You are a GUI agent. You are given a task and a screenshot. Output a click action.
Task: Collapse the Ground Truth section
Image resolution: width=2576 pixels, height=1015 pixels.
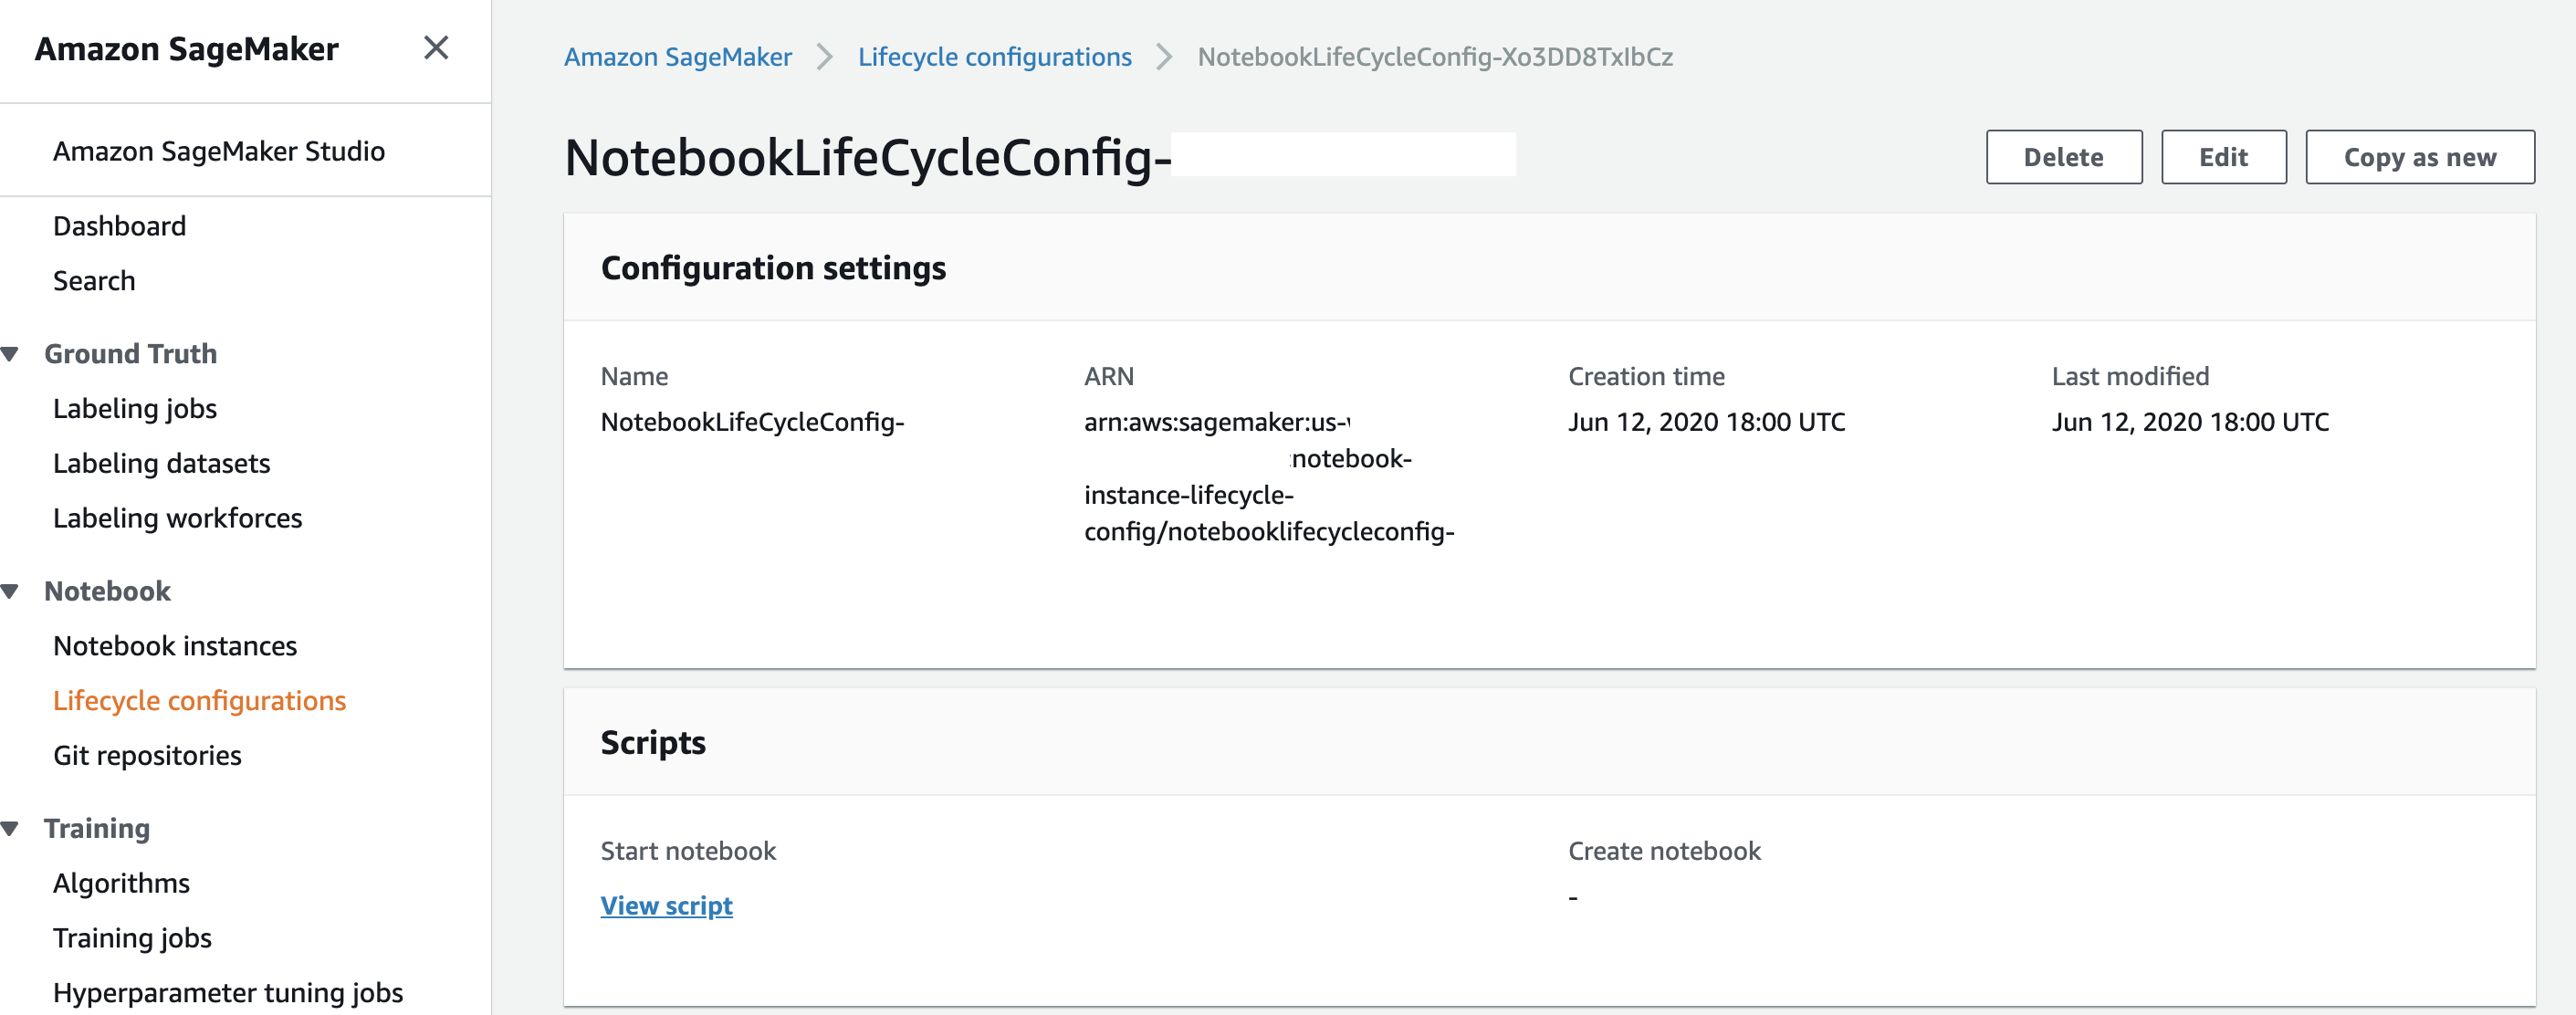(x=11, y=354)
